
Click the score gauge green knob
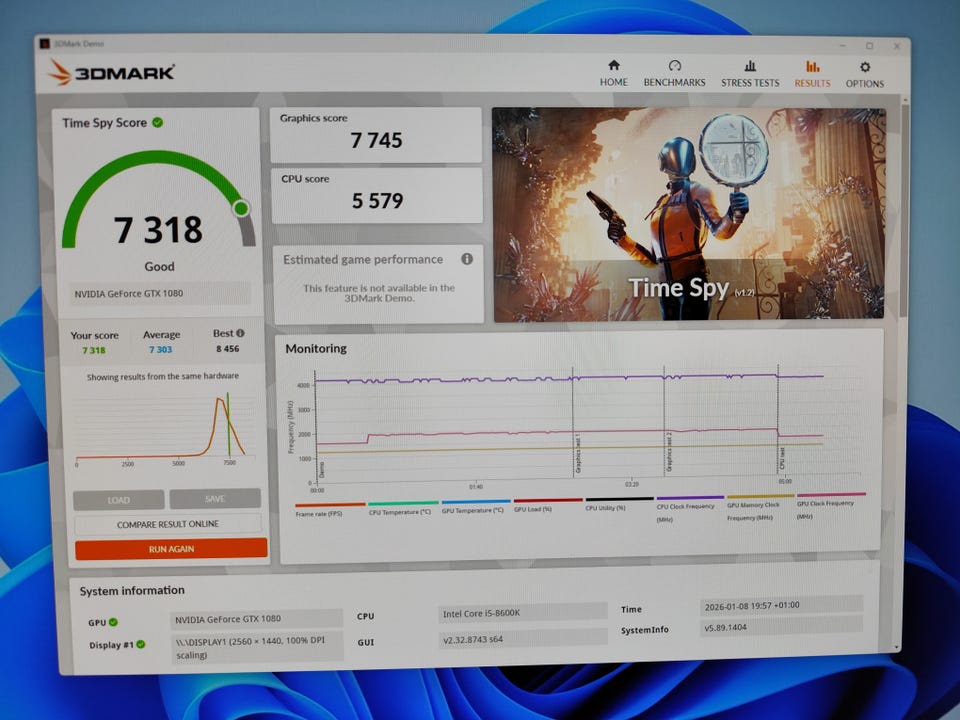(241, 208)
